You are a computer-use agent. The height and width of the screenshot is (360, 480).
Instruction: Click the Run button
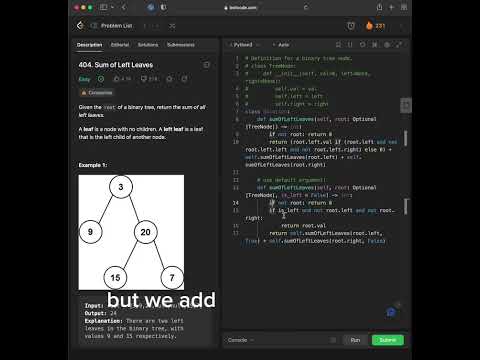(355, 340)
